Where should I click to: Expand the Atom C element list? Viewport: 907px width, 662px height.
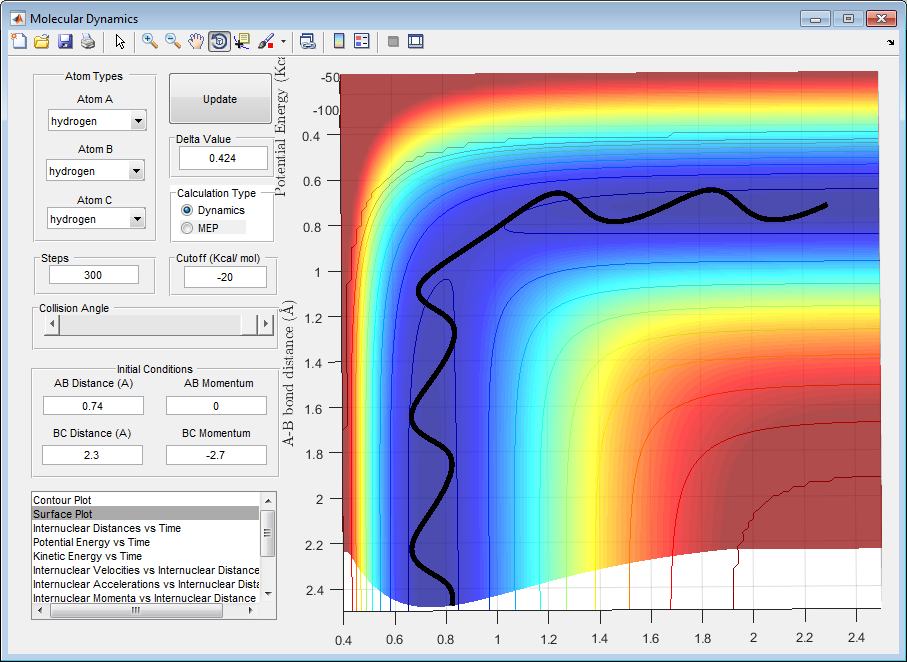coord(138,219)
